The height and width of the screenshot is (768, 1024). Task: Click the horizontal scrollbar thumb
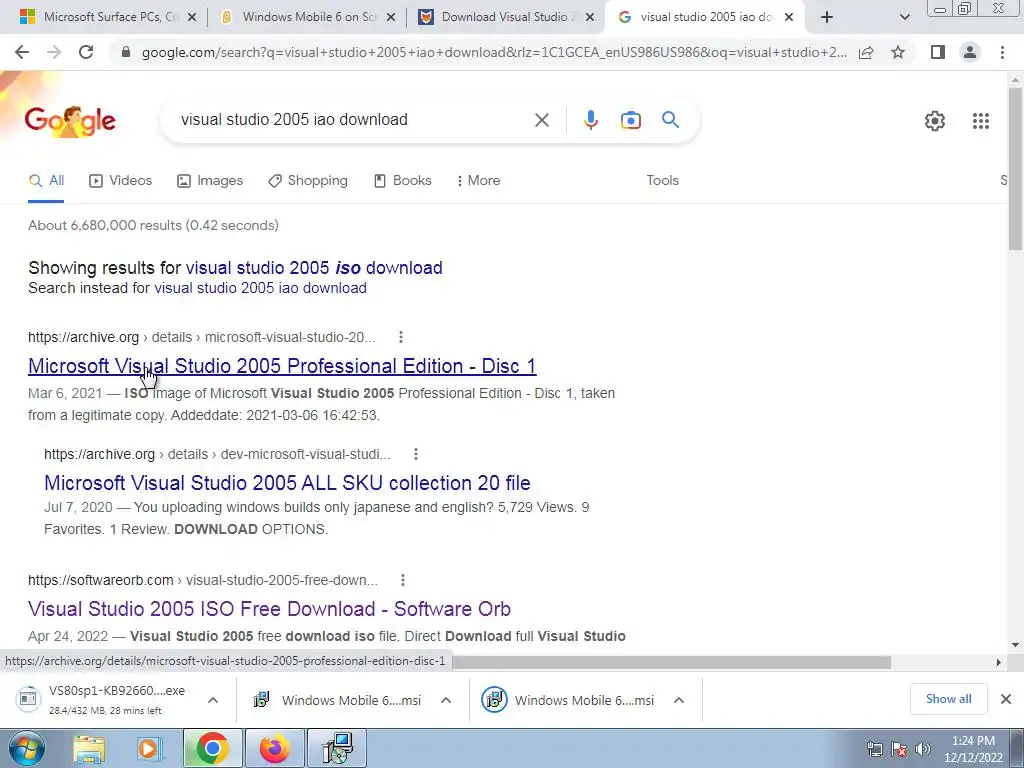click(x=671, y=662)
